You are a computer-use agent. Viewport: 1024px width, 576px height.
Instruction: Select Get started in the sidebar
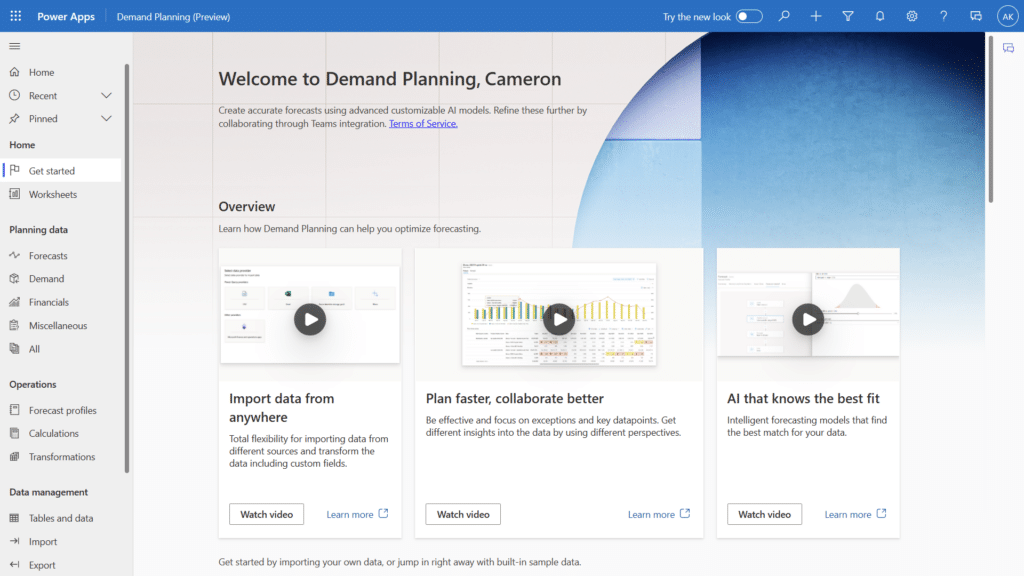coord(61,170)
